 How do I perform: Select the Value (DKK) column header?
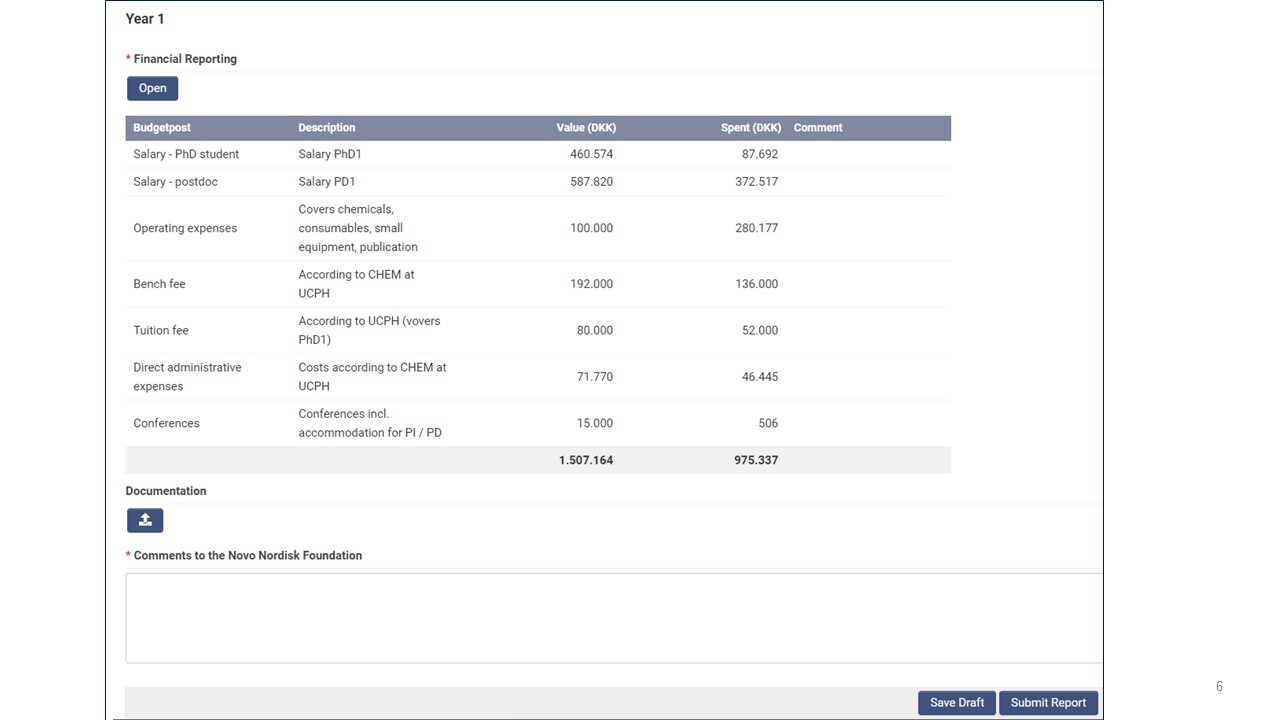click(586, 128)
